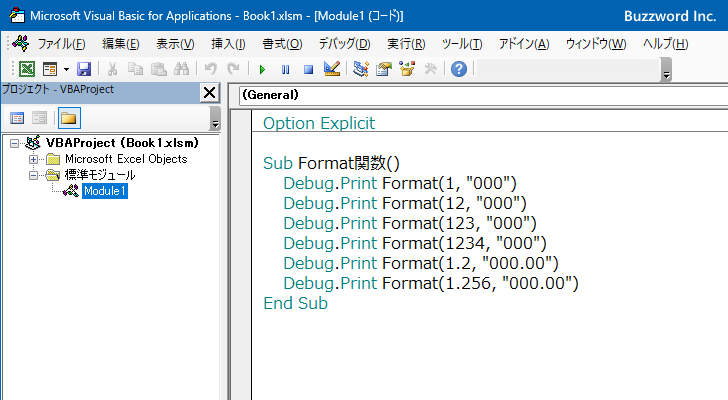Click the View Code icon in Project pane
Screen dimensions: 728x400
click(17, 118)
